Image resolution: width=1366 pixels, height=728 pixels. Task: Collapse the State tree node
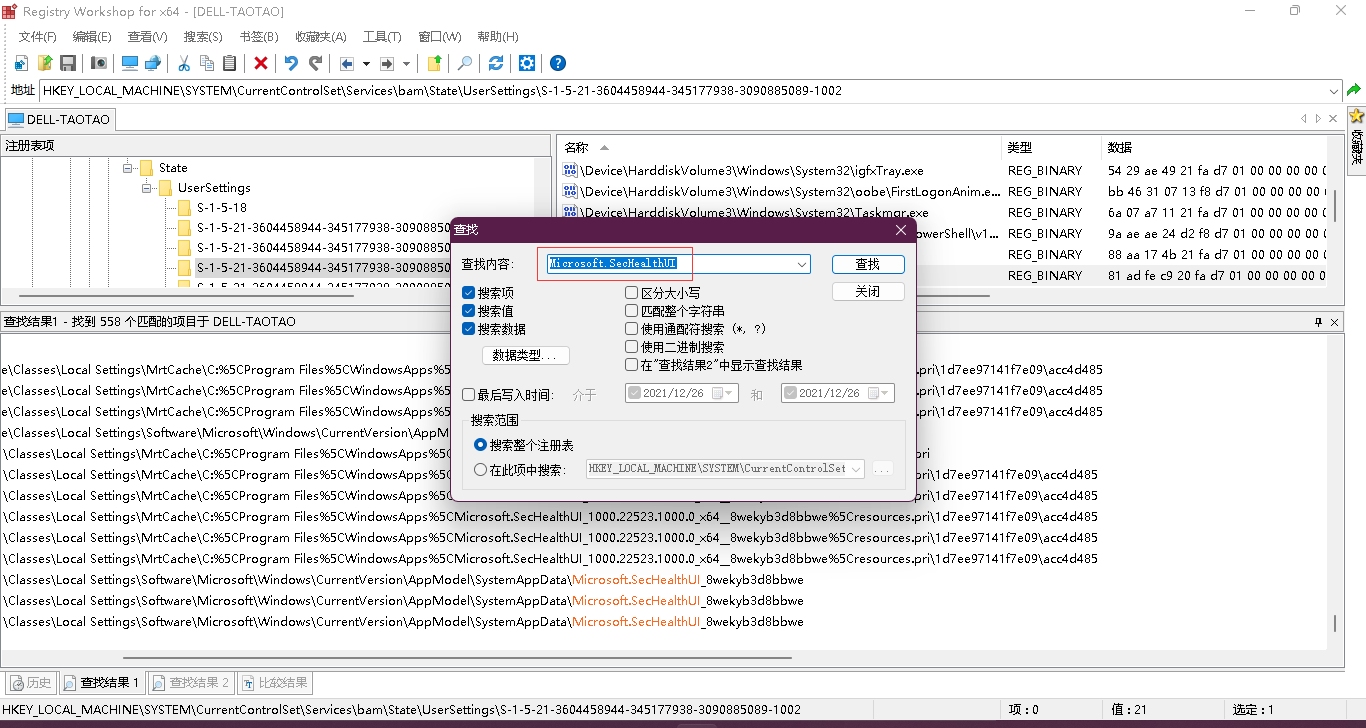128,168
